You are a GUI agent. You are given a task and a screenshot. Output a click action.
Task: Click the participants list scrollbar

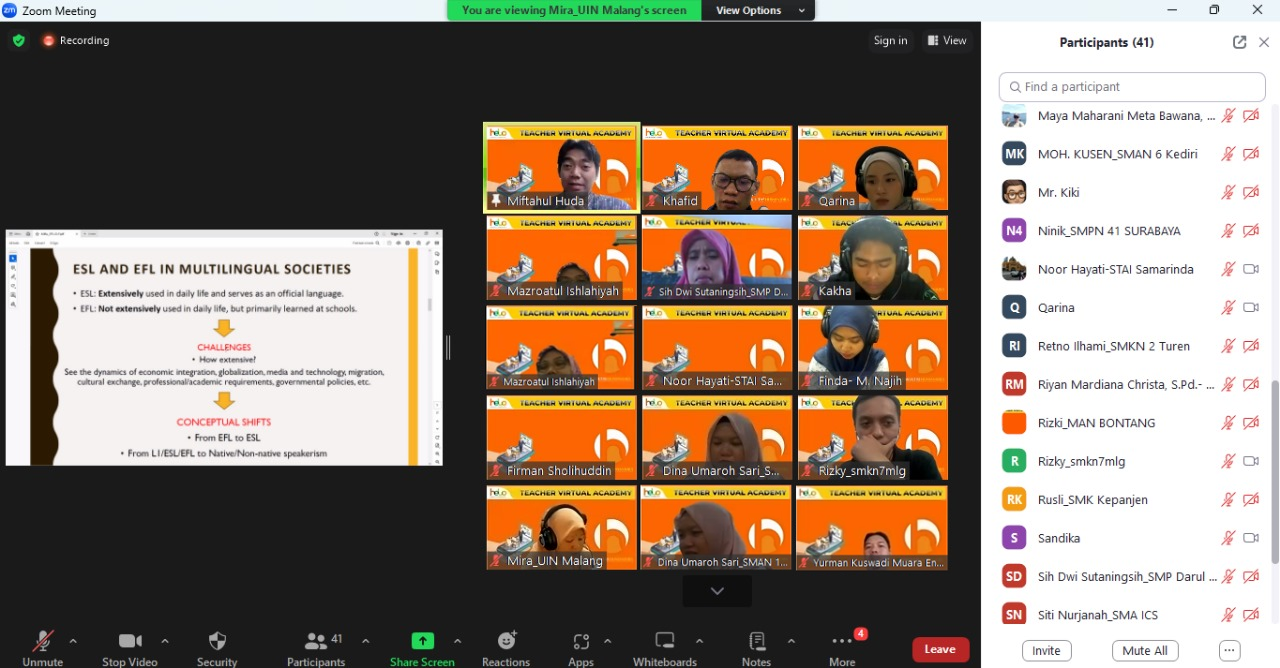pyautogui.click(x=1274, y=470)
